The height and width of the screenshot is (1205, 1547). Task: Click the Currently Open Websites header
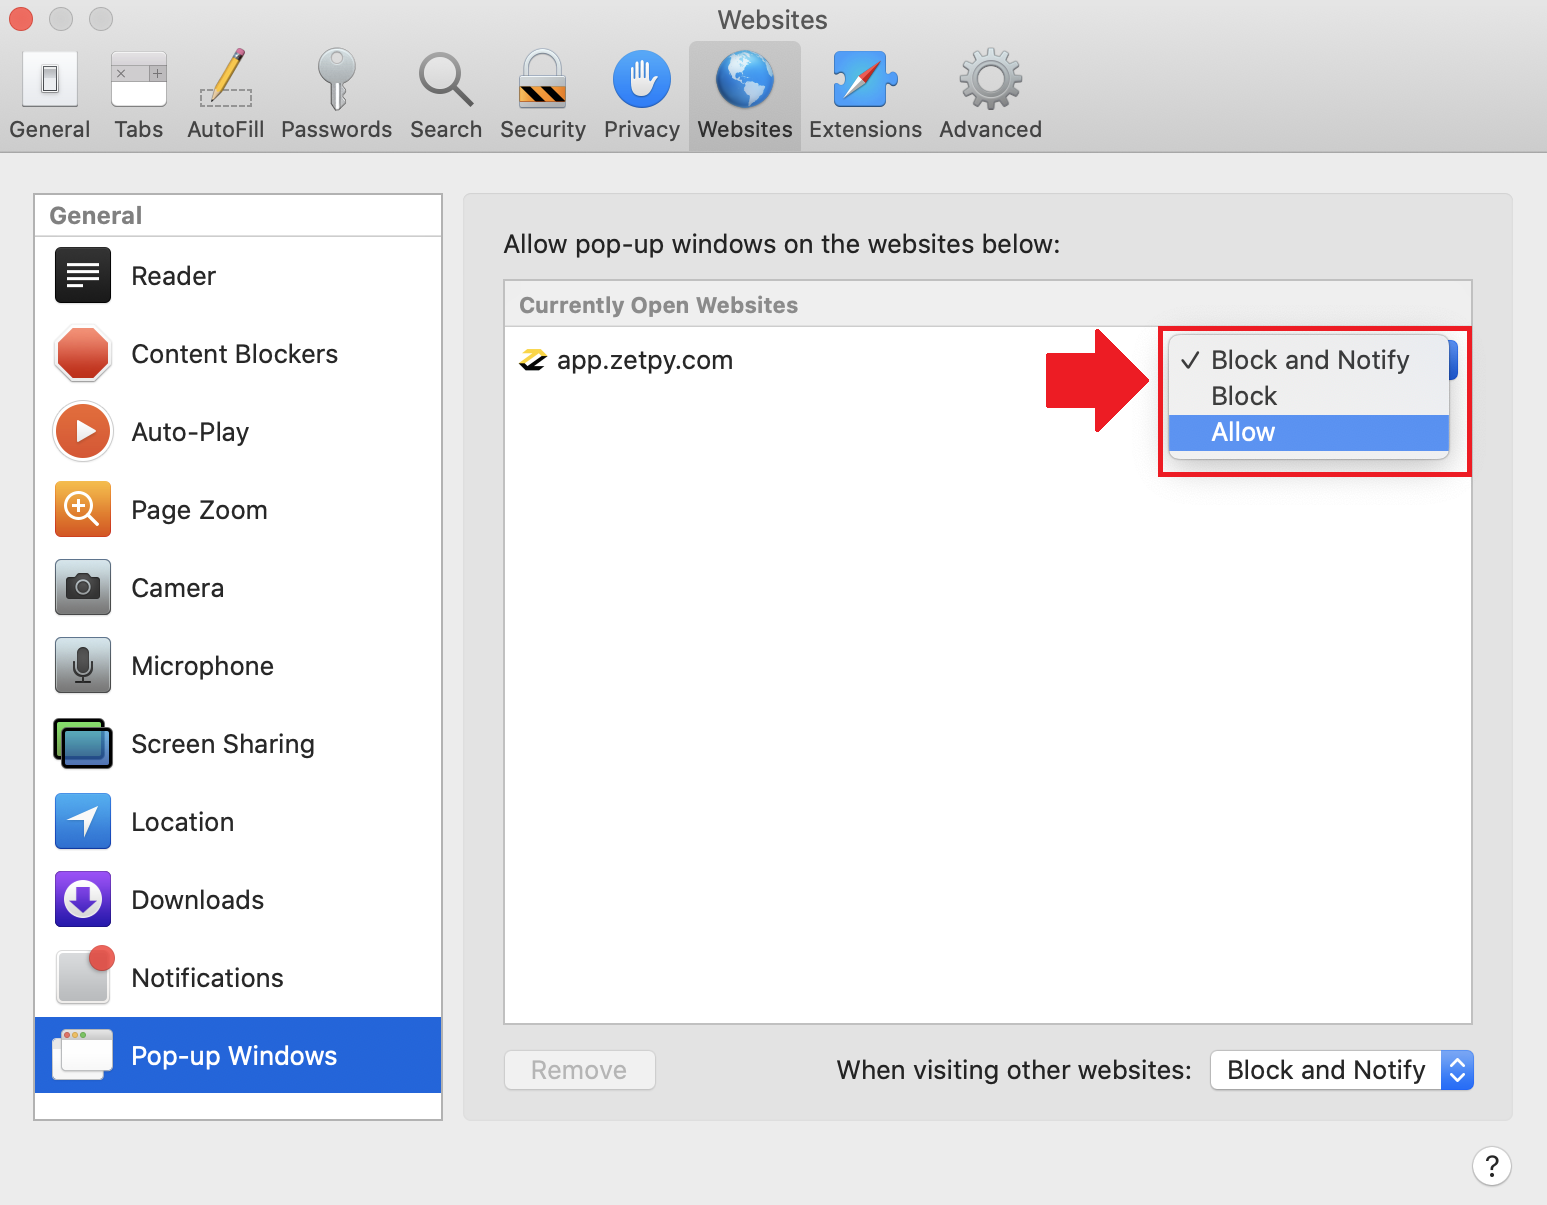pos(659,305)
